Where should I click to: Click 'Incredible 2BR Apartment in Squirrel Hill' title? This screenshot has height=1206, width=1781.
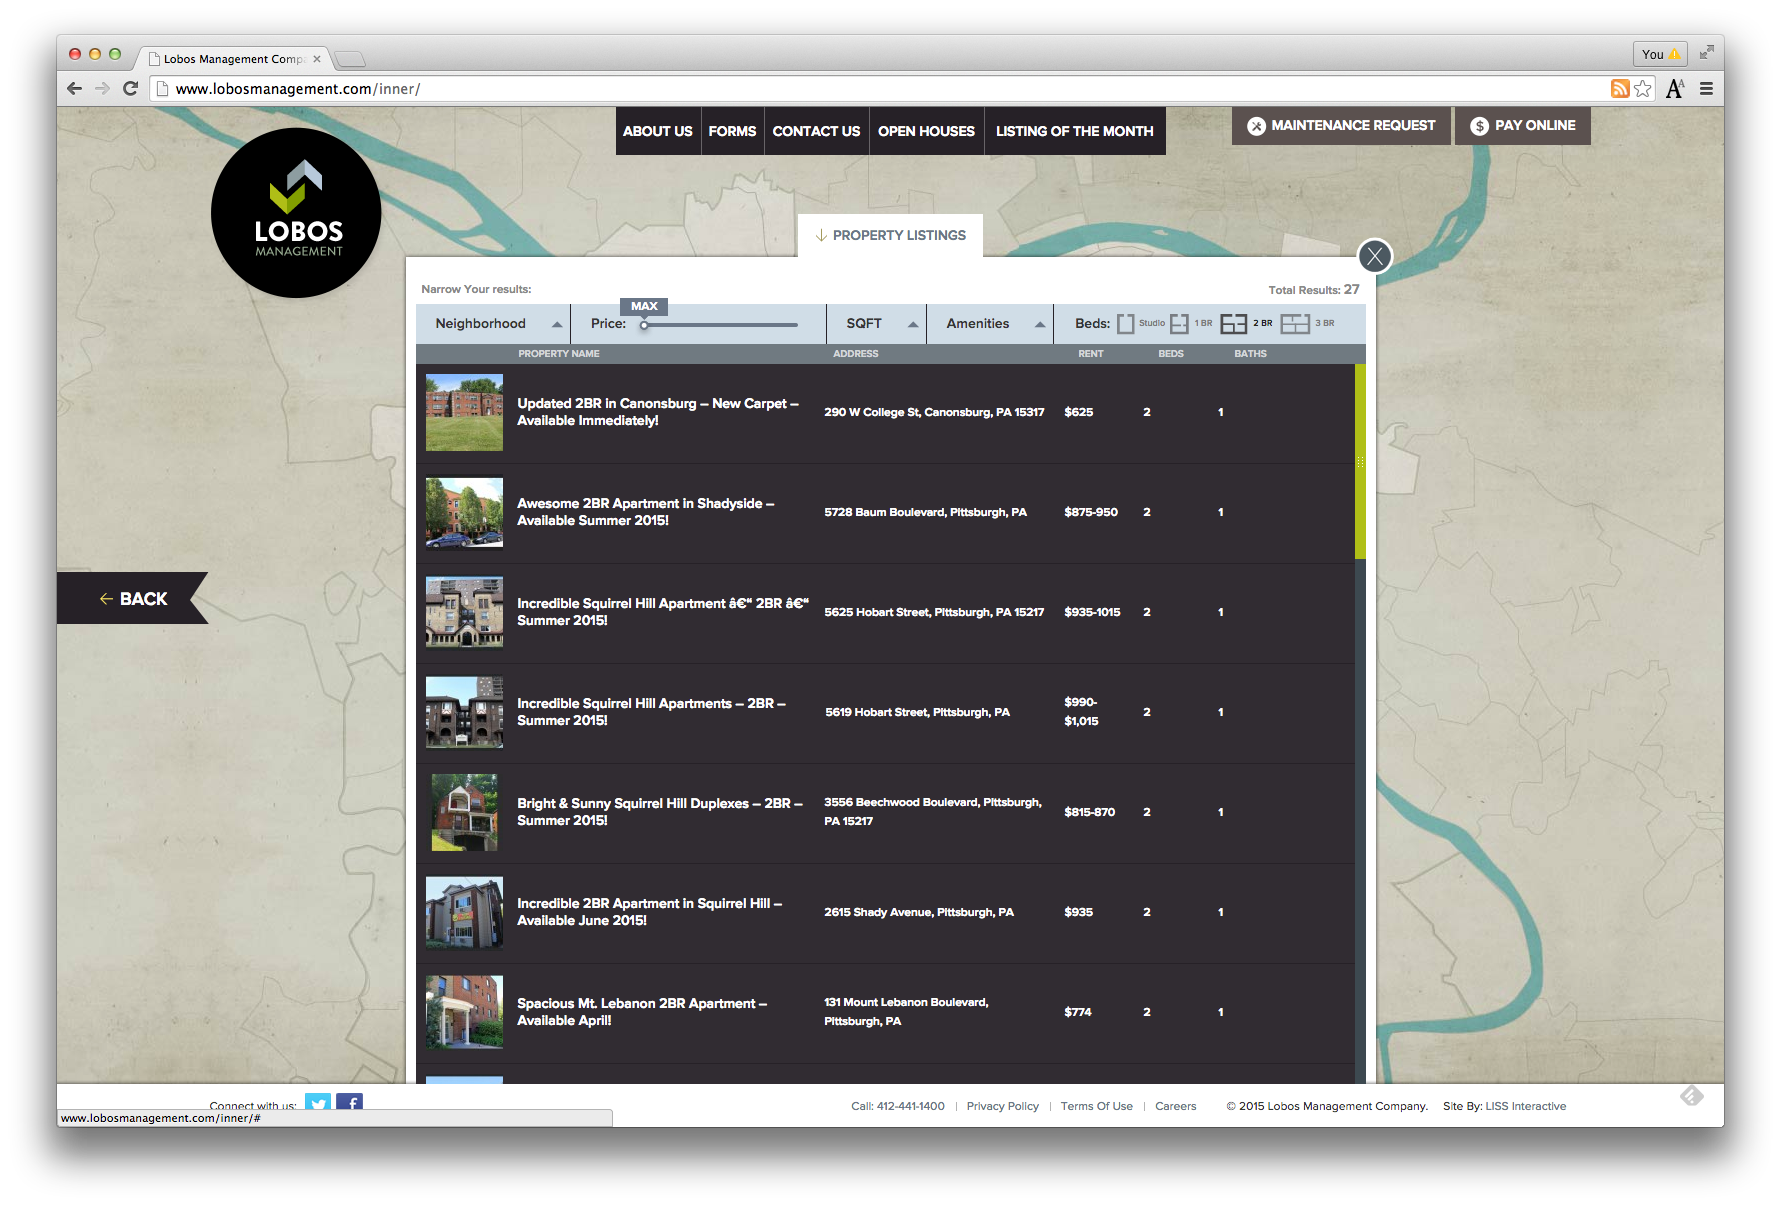(649, 912)
